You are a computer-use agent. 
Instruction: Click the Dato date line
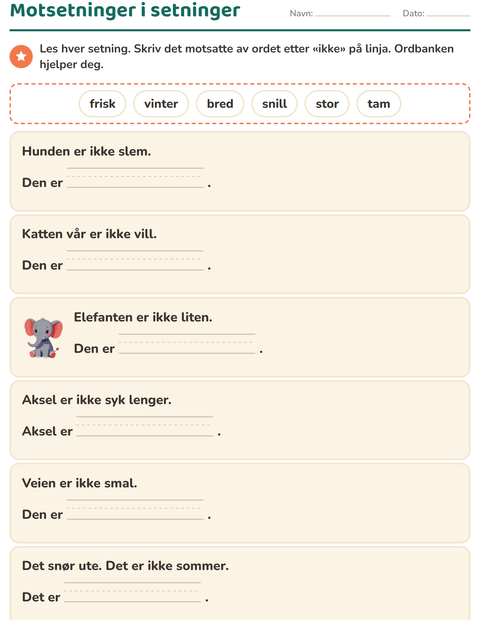click(448, 13)
